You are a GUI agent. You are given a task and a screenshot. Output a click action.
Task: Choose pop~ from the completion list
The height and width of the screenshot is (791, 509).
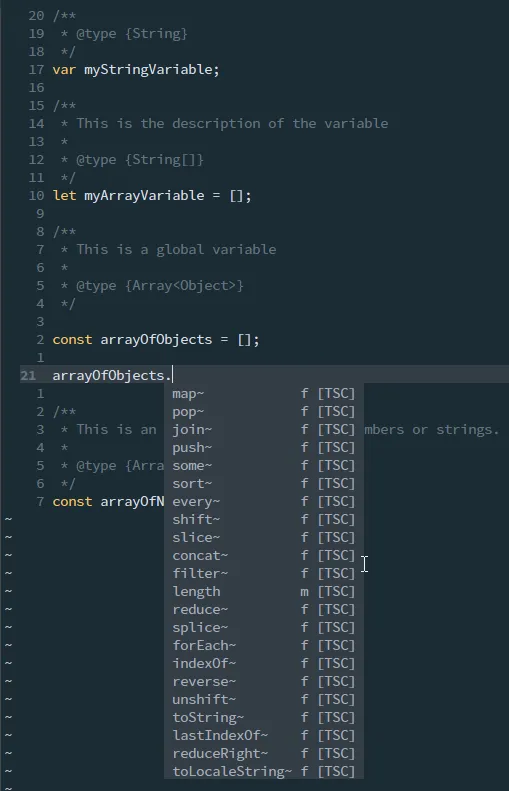pyautogui.click(x=263, y=412)
